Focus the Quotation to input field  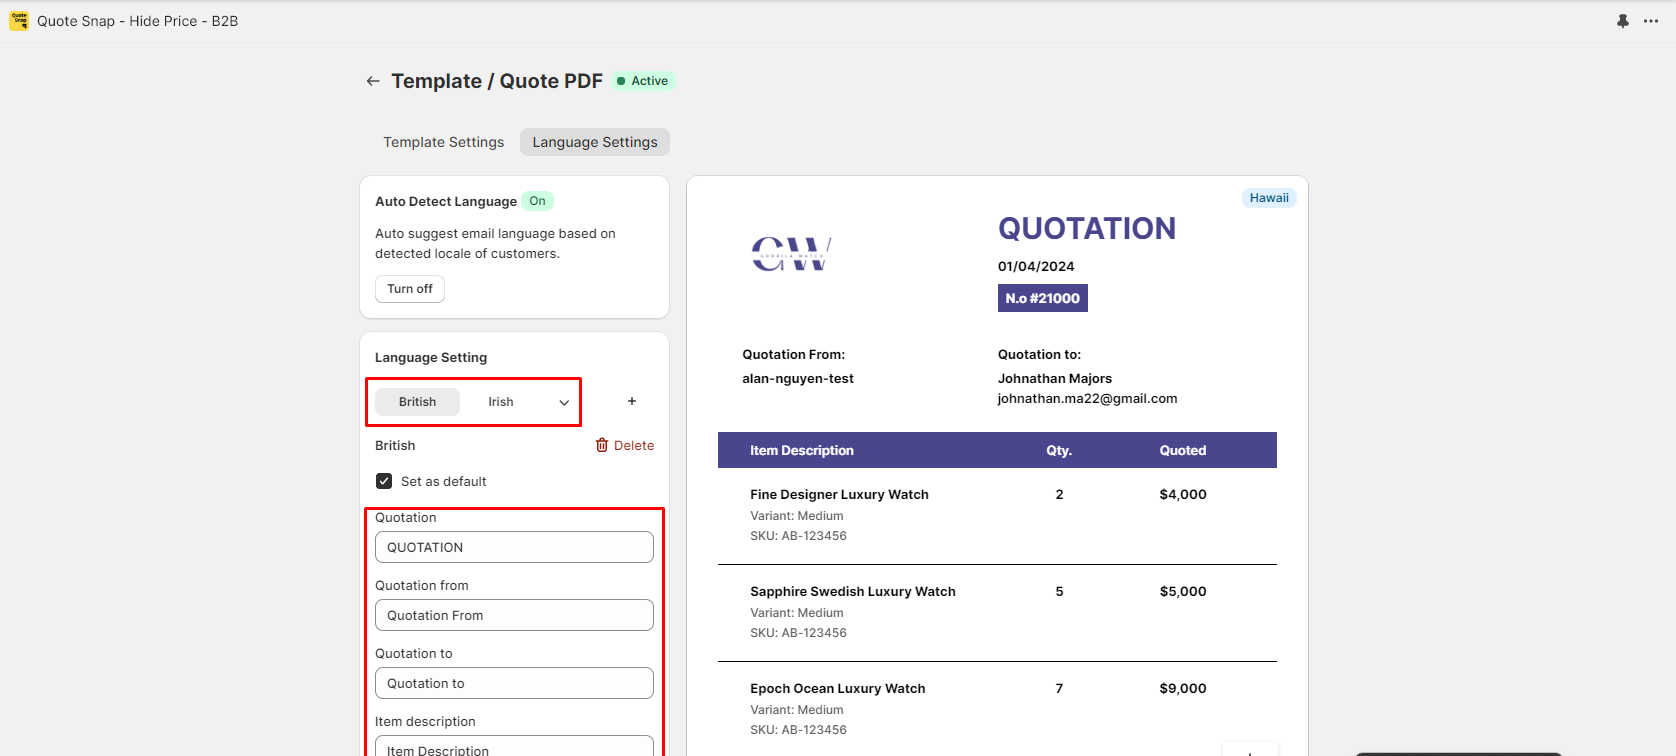point(514,683)
